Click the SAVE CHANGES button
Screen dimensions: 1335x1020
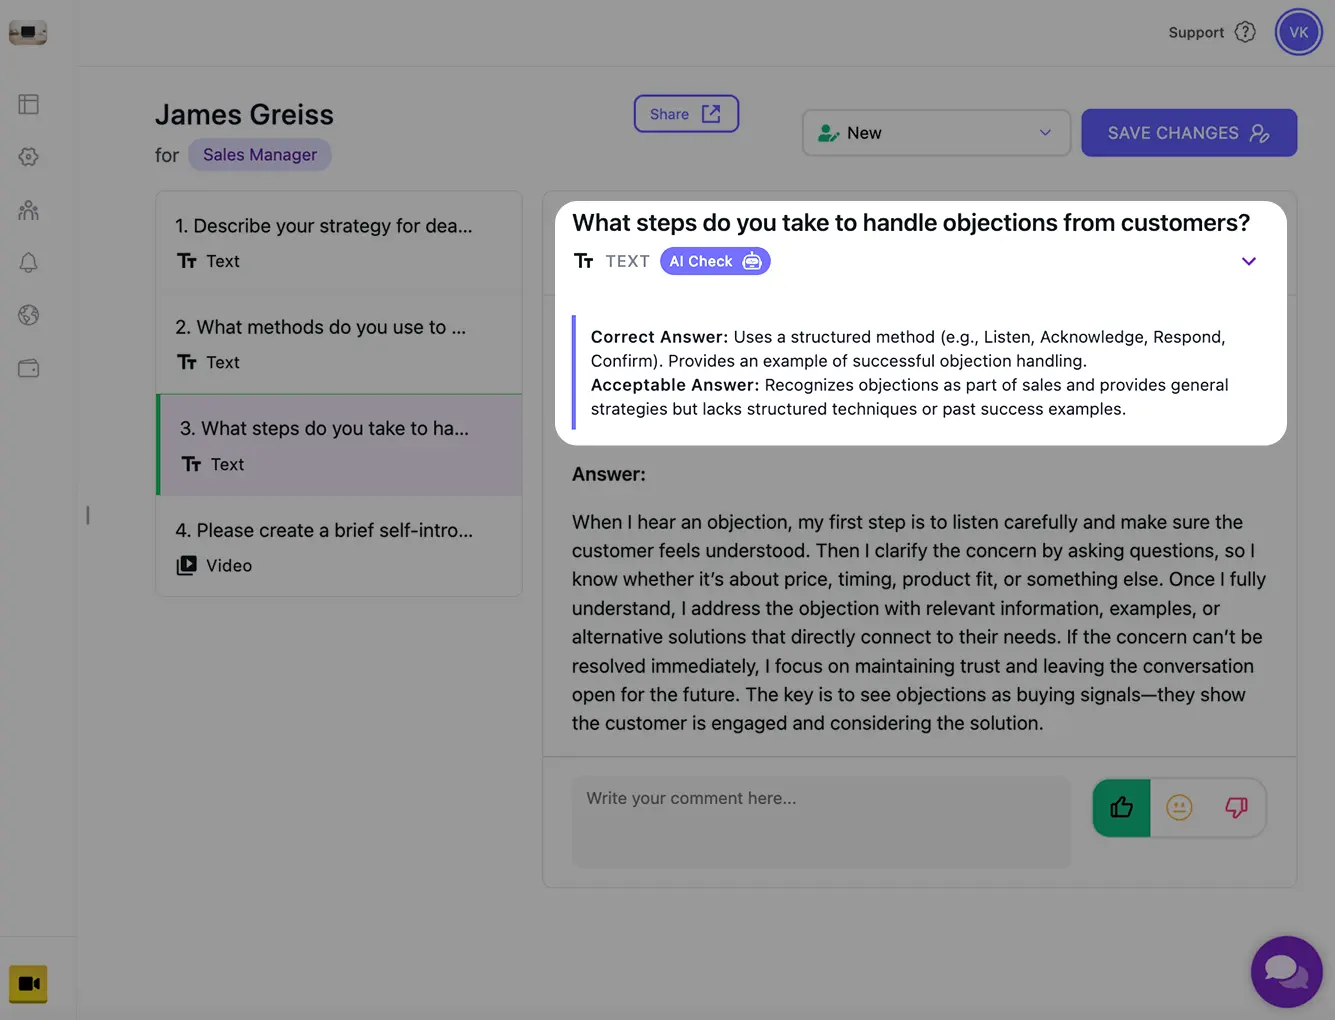pyautogui.click(x=1188, y=133)
